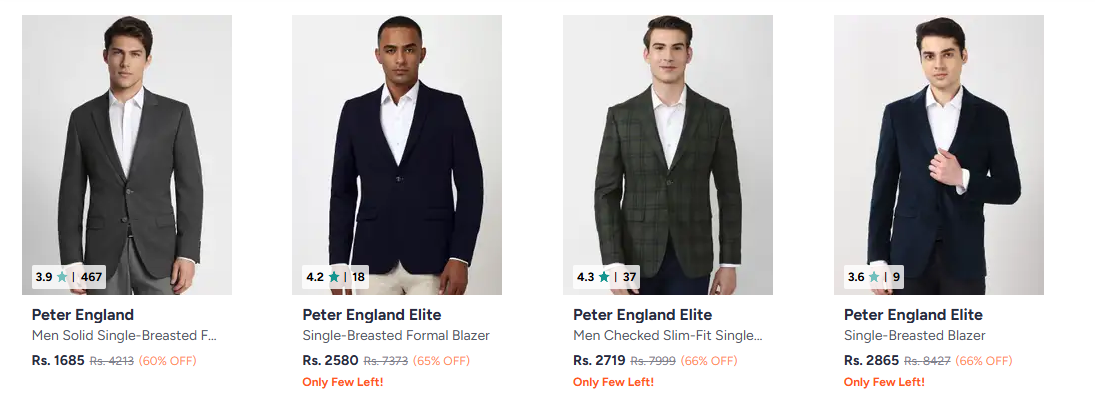
Task: Click the star icon on the 4.2 rating badge
Action: click(x=334, y=277)
